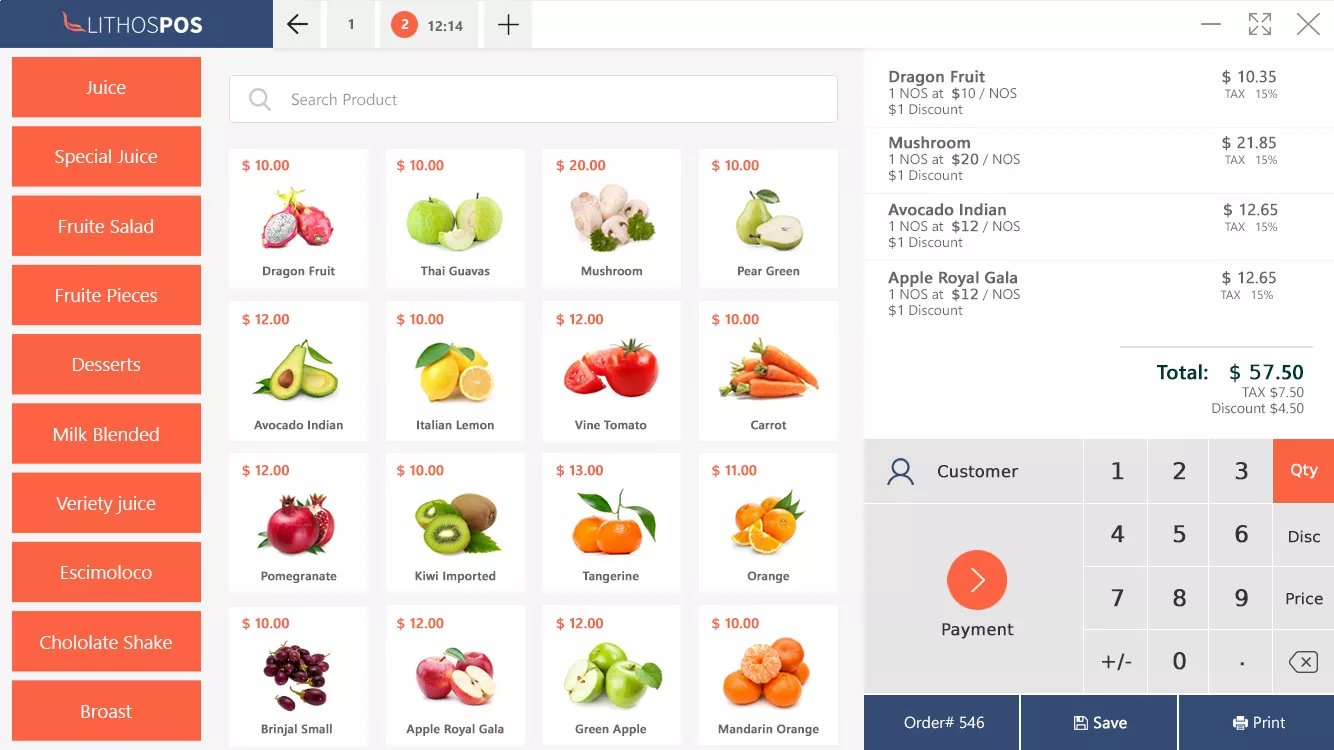Switch to order tab 1
Screen dimensions: 1334x750
[x=351, y=25]
